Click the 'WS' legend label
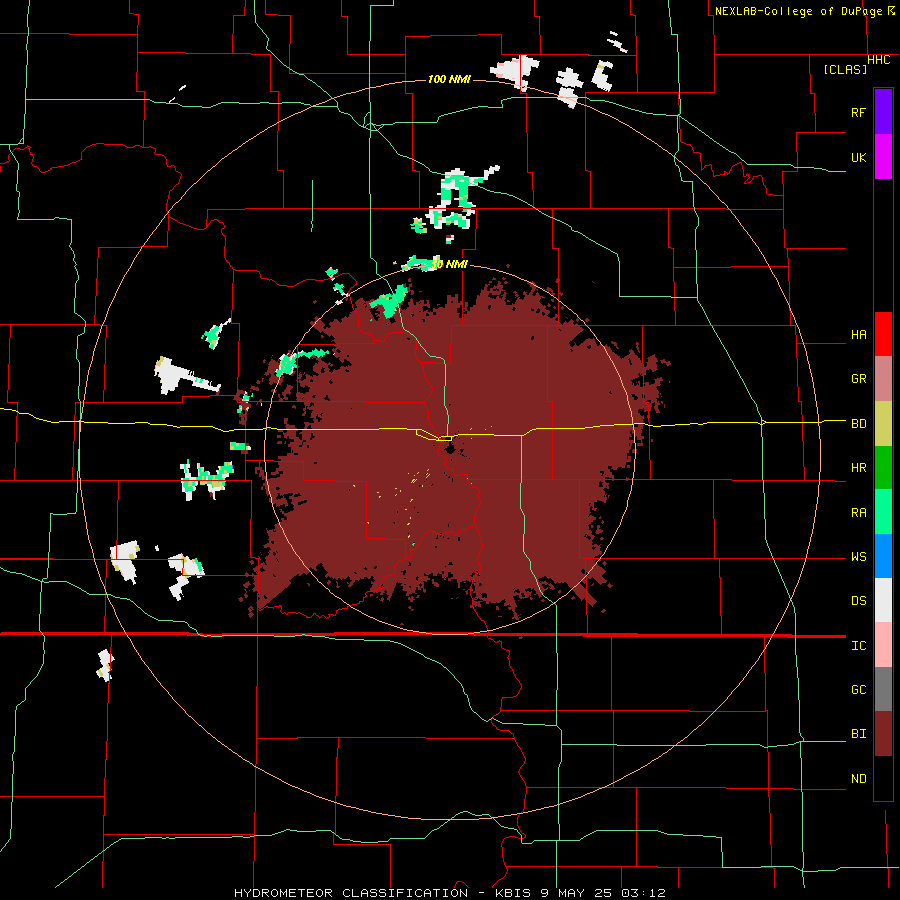 pos(858,557)
